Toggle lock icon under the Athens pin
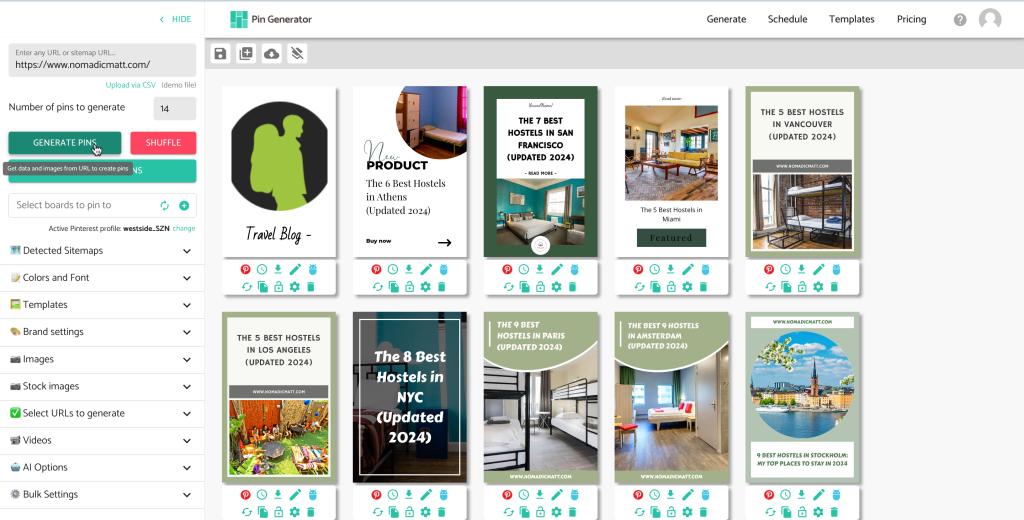 pyautogui.click(x=409, y=287)
